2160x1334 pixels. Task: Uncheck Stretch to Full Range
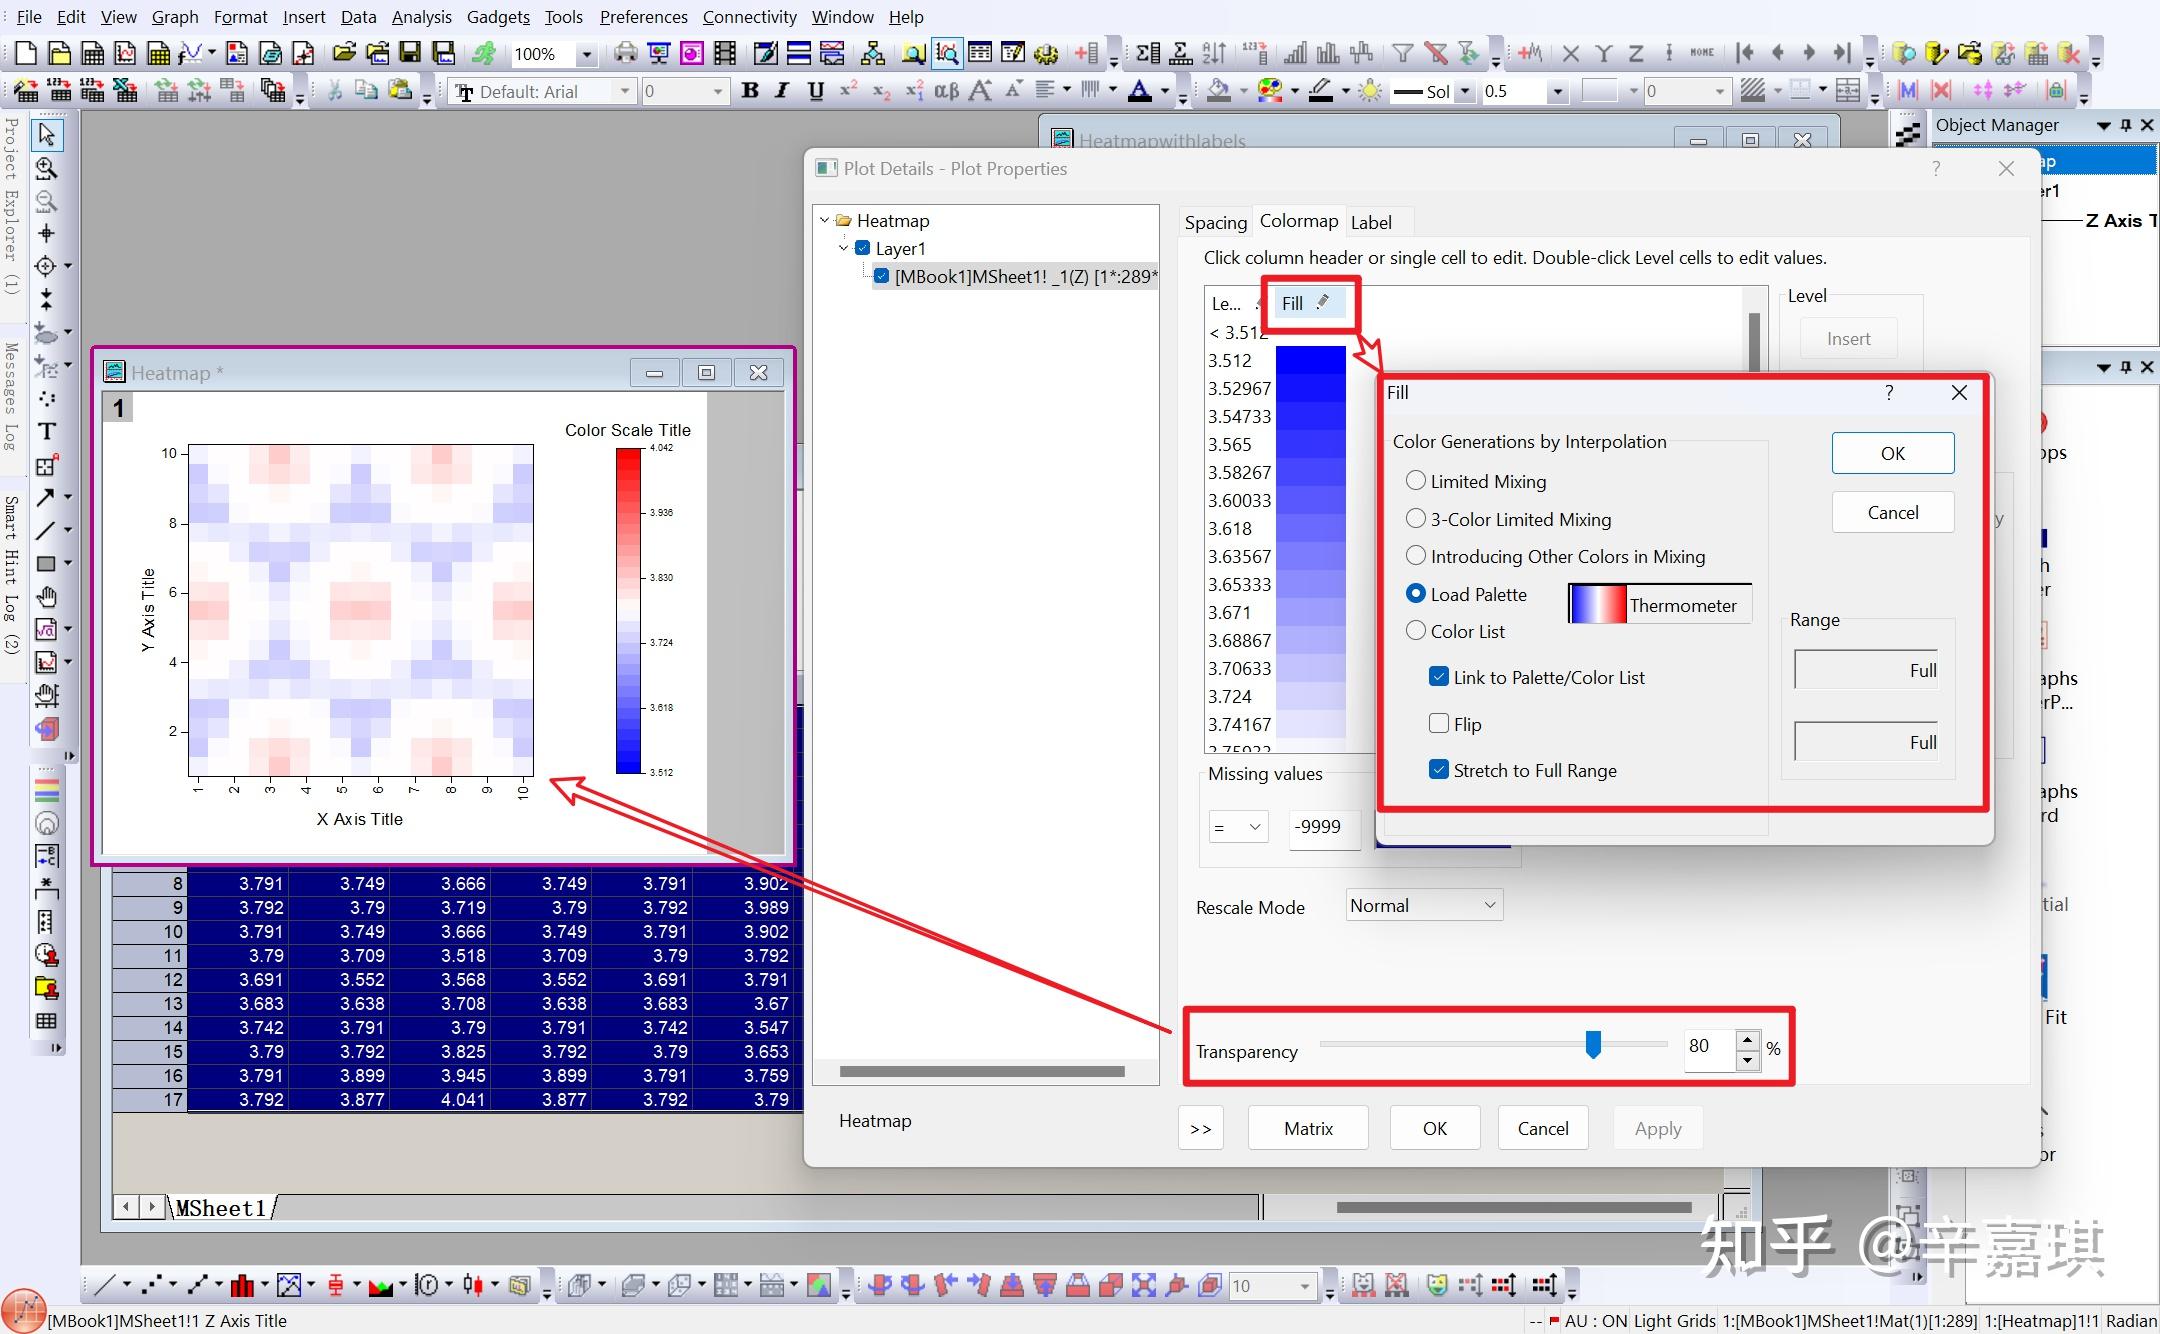(1439, 769)
